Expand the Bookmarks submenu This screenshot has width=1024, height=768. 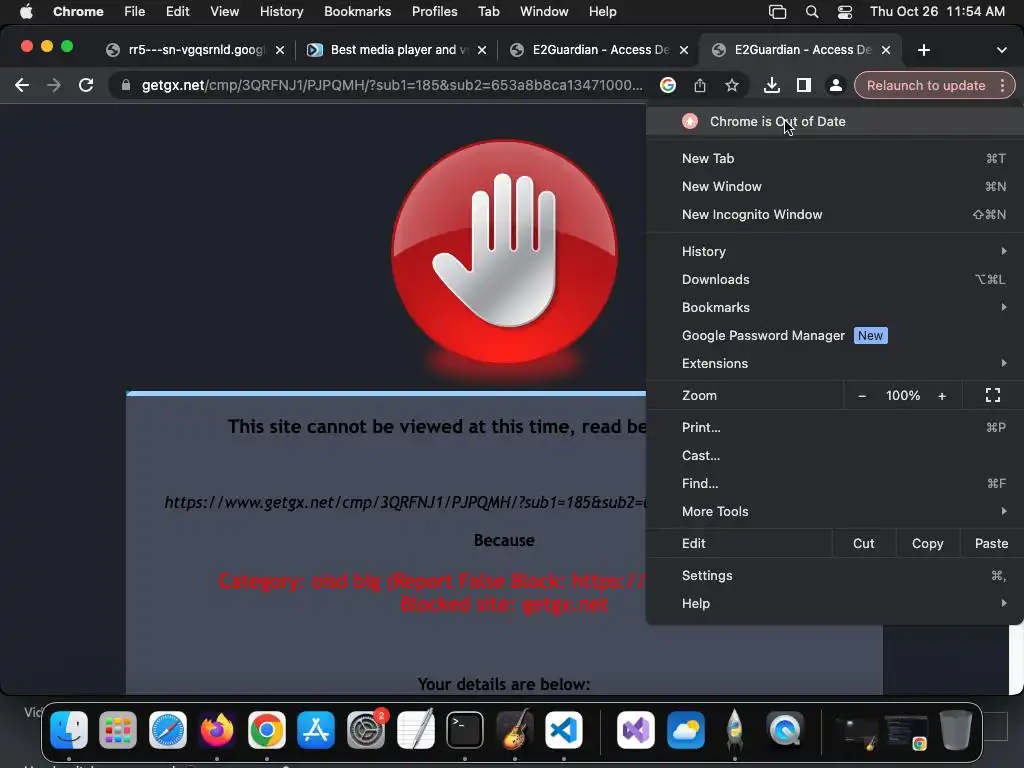pyautogui.click(x=835, y=308)
